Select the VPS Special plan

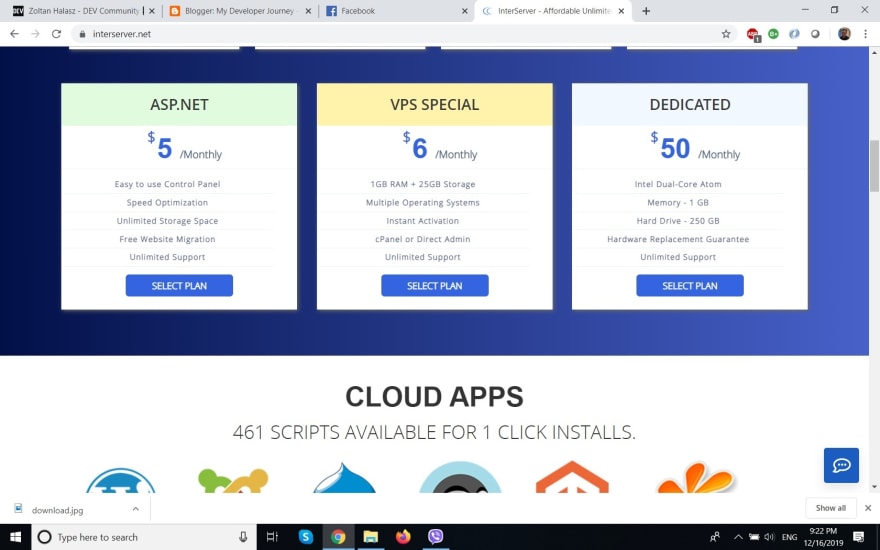coord(434,285)
